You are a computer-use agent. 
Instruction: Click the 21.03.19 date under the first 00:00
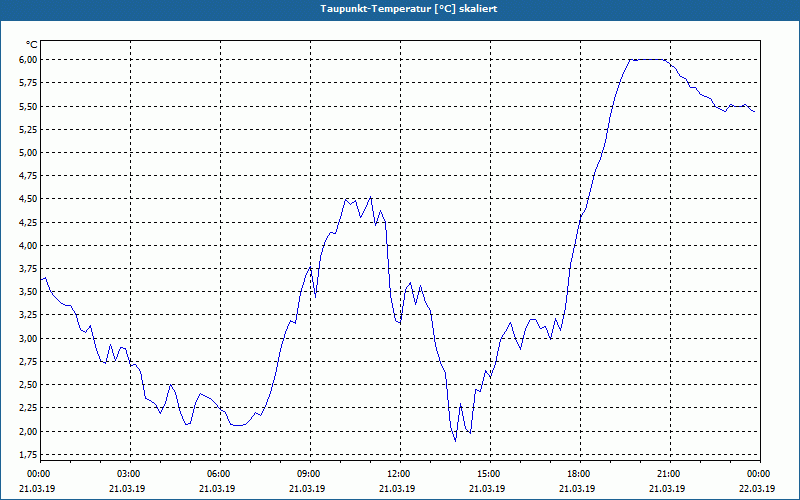pyautogui.click(x=37, y=488)
